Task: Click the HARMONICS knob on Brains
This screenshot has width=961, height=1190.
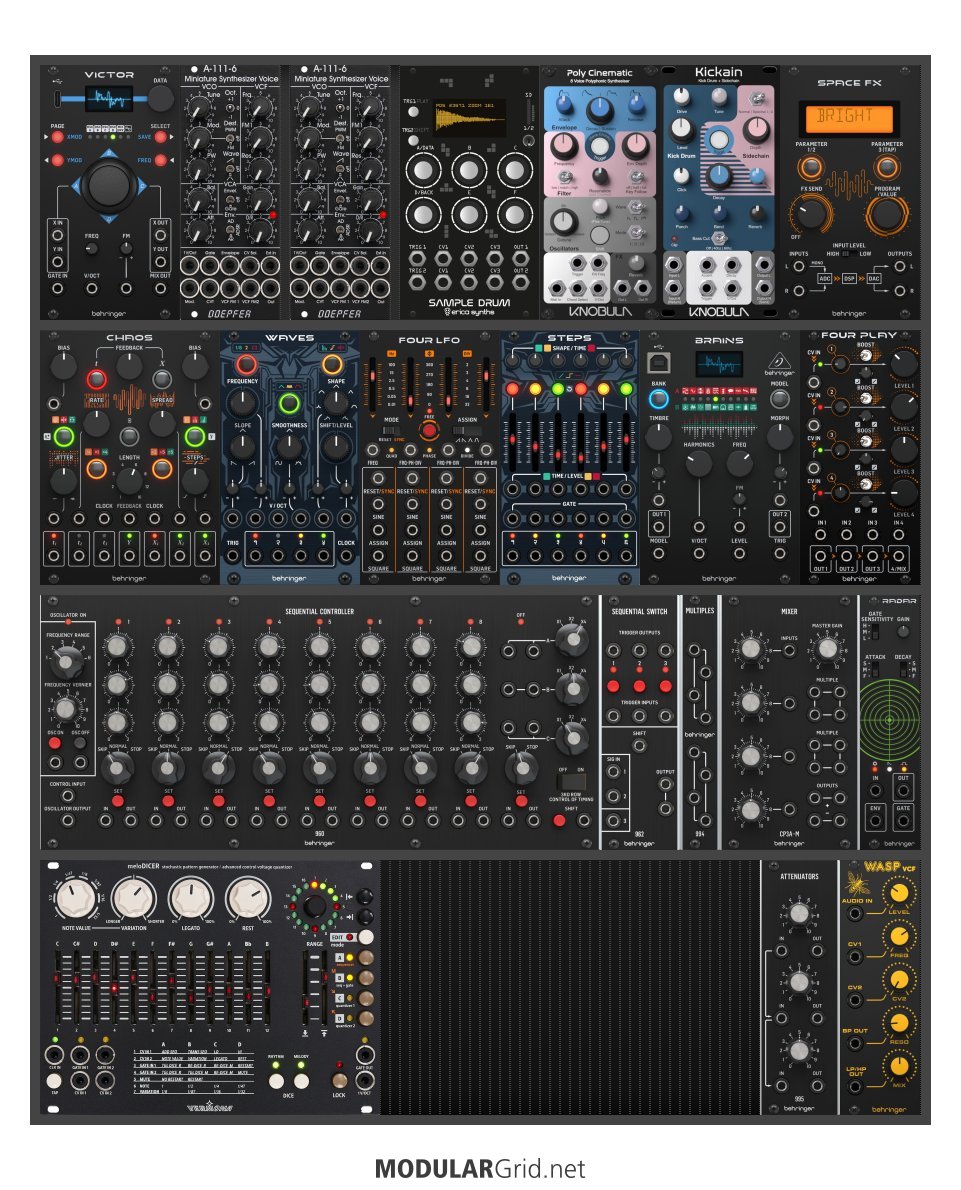Action: pos(698,464)
